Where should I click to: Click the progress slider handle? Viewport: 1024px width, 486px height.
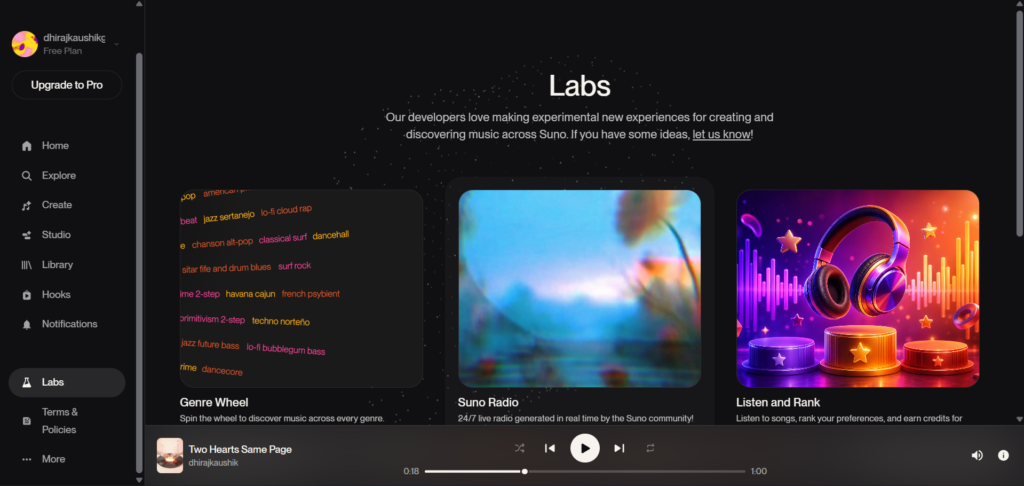tap(524, 471)
